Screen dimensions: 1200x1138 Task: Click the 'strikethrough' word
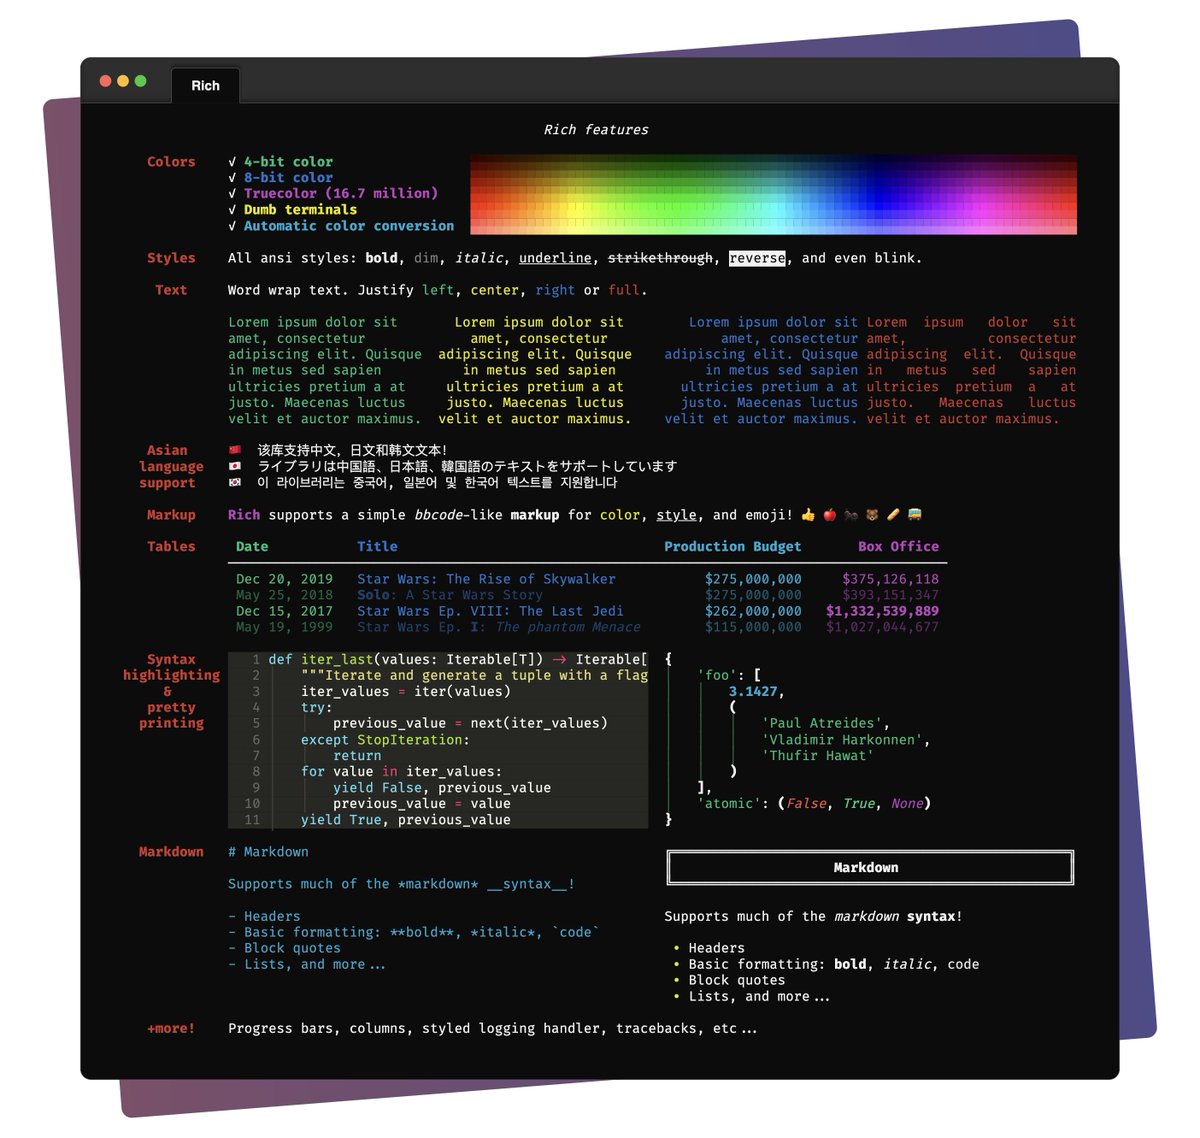[660, 258]
